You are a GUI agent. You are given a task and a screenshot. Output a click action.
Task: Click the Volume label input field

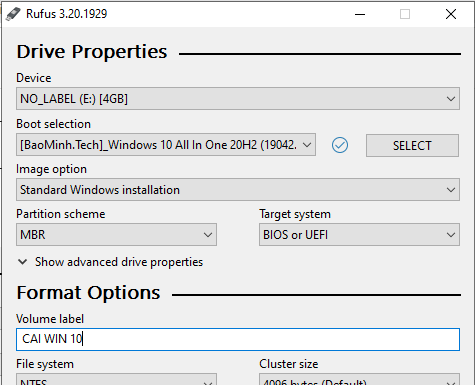pyautogui.click(x=238, y=339)
